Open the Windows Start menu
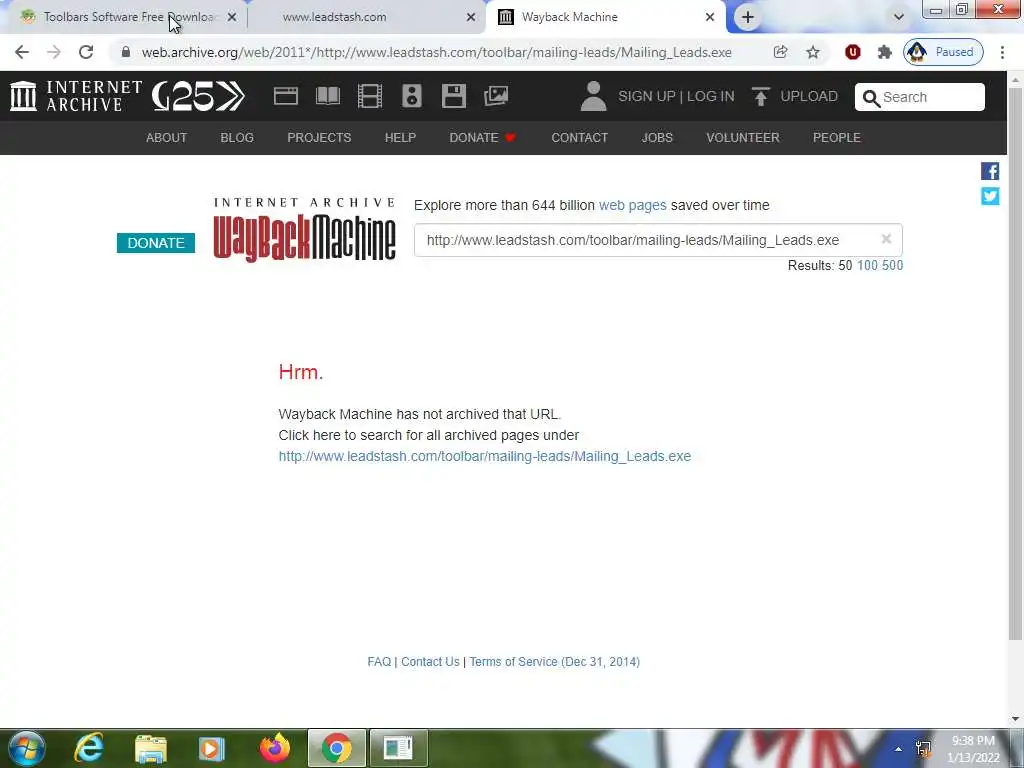This screenshot has width=1024, height=768. 27,748
